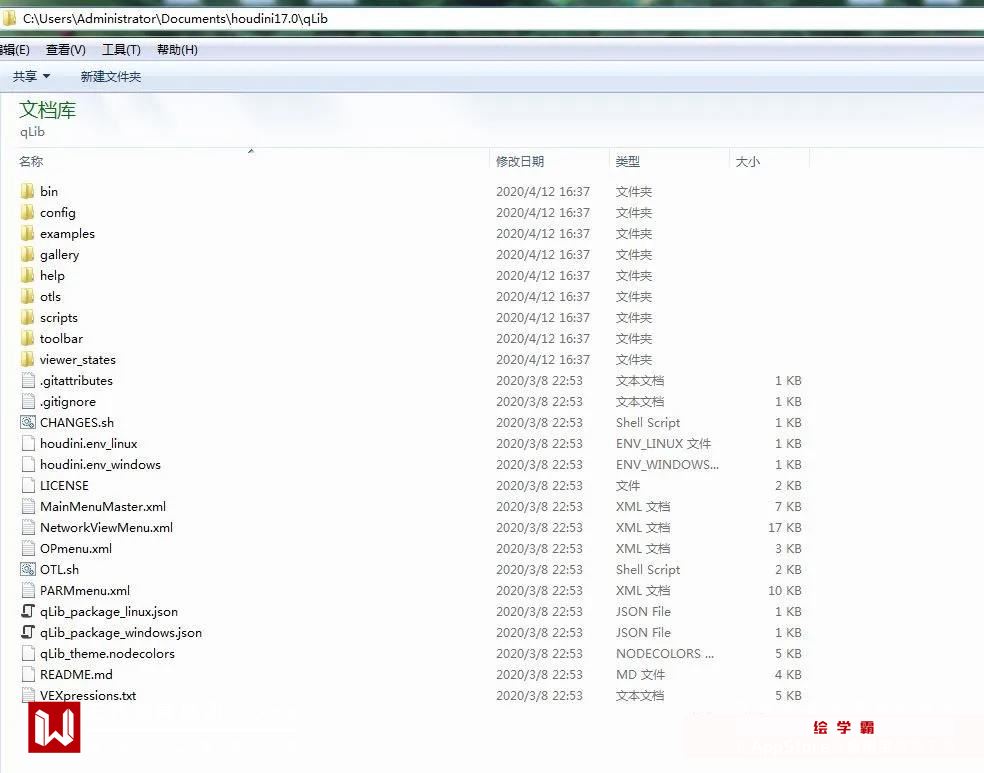Screen dimensions: 984x773
Task: Click the NODECOLORS type cell
Action: 665,654
